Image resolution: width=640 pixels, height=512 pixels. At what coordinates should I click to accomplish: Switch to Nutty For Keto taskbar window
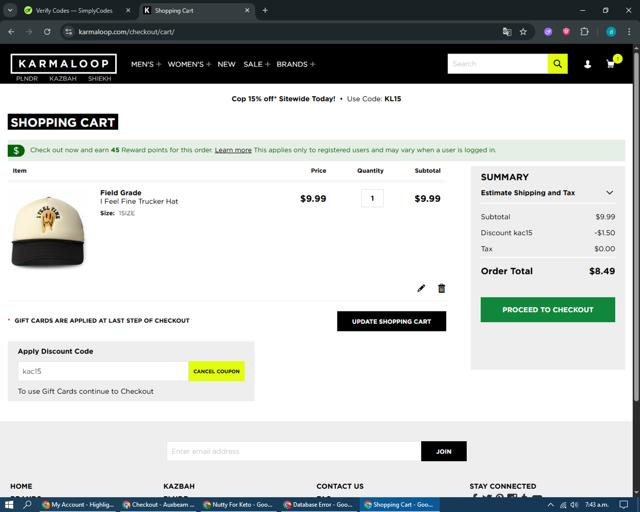click(239, 505)
